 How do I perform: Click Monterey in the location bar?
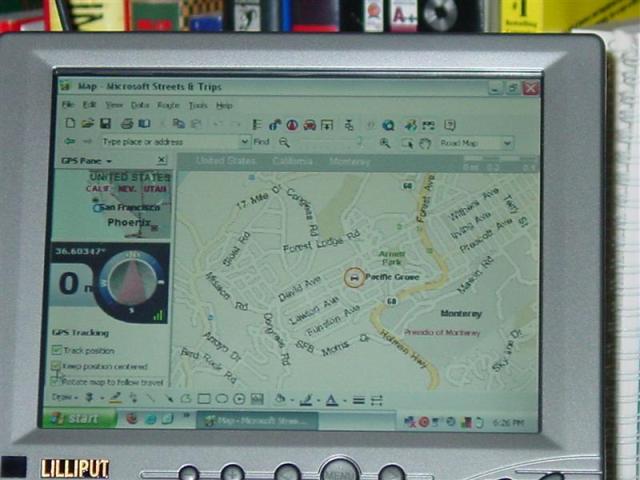tap(349, 162)
